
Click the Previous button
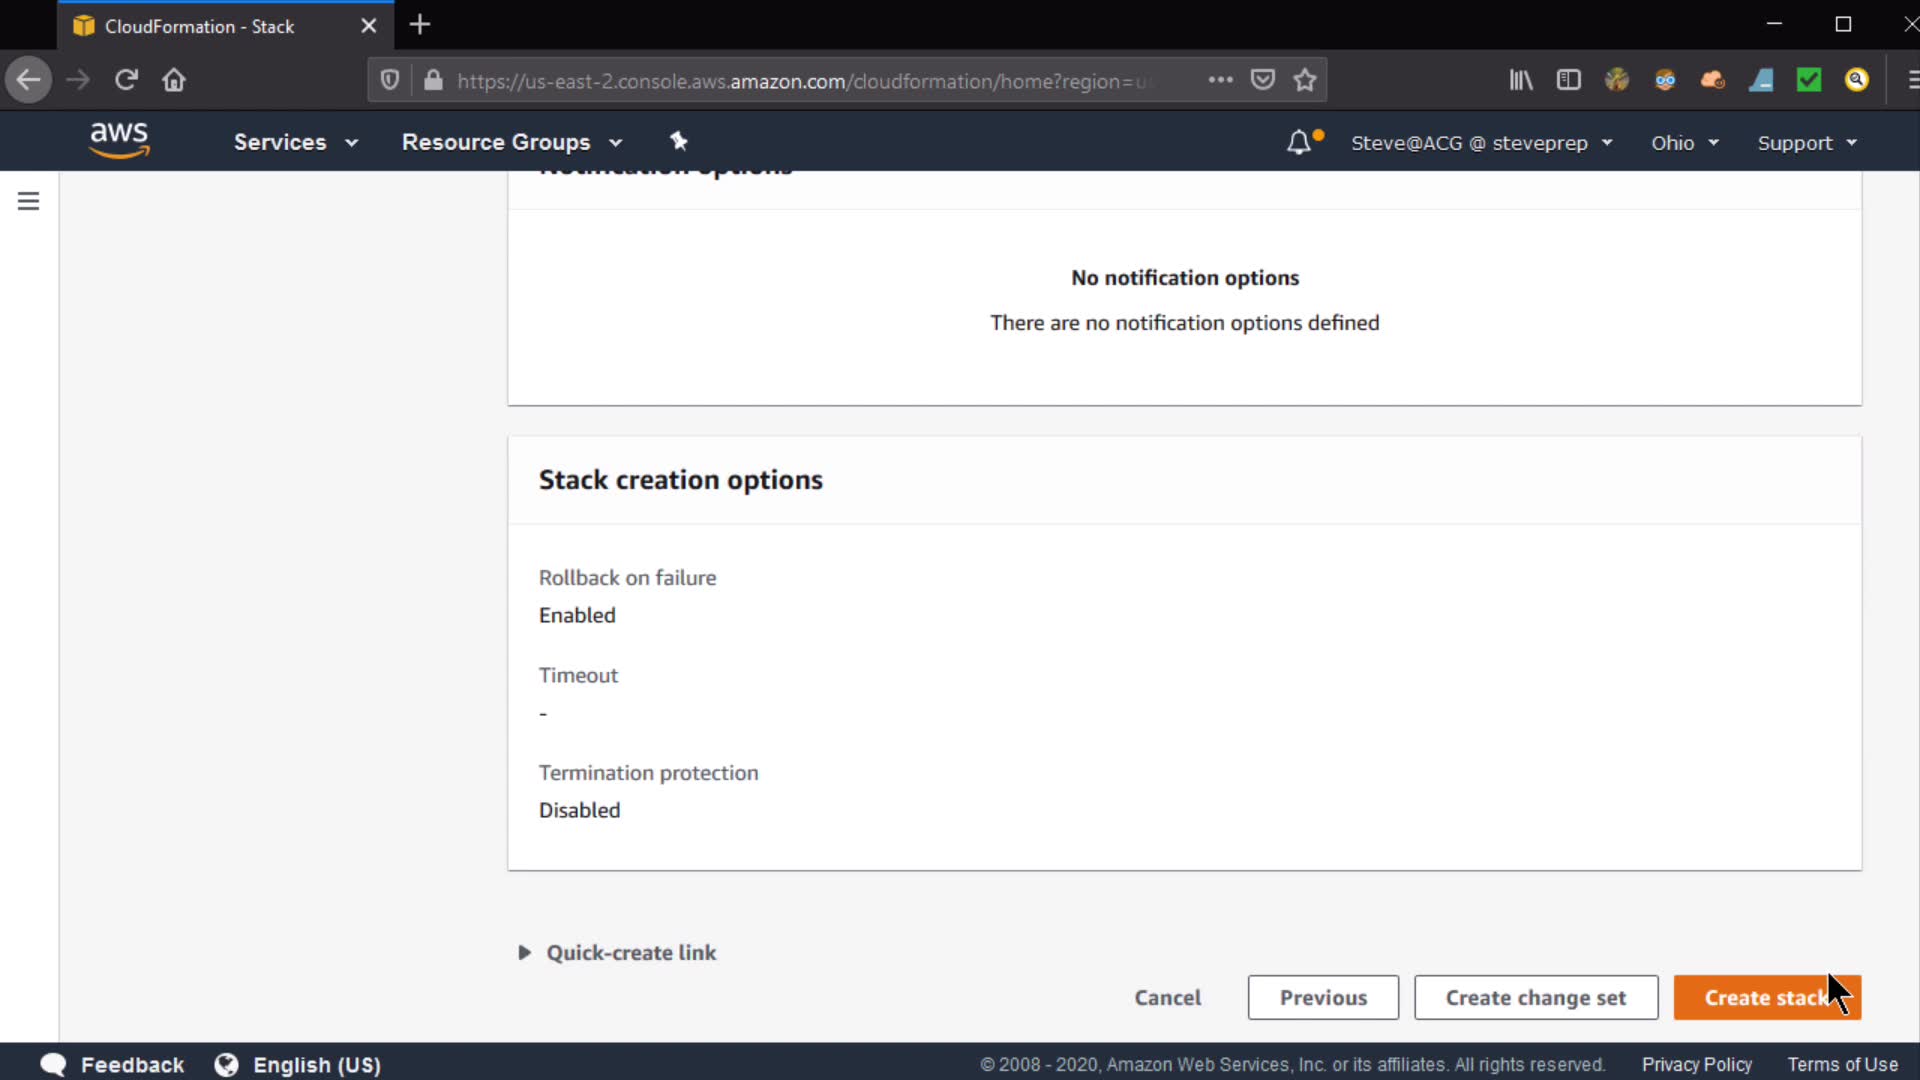1322,998
